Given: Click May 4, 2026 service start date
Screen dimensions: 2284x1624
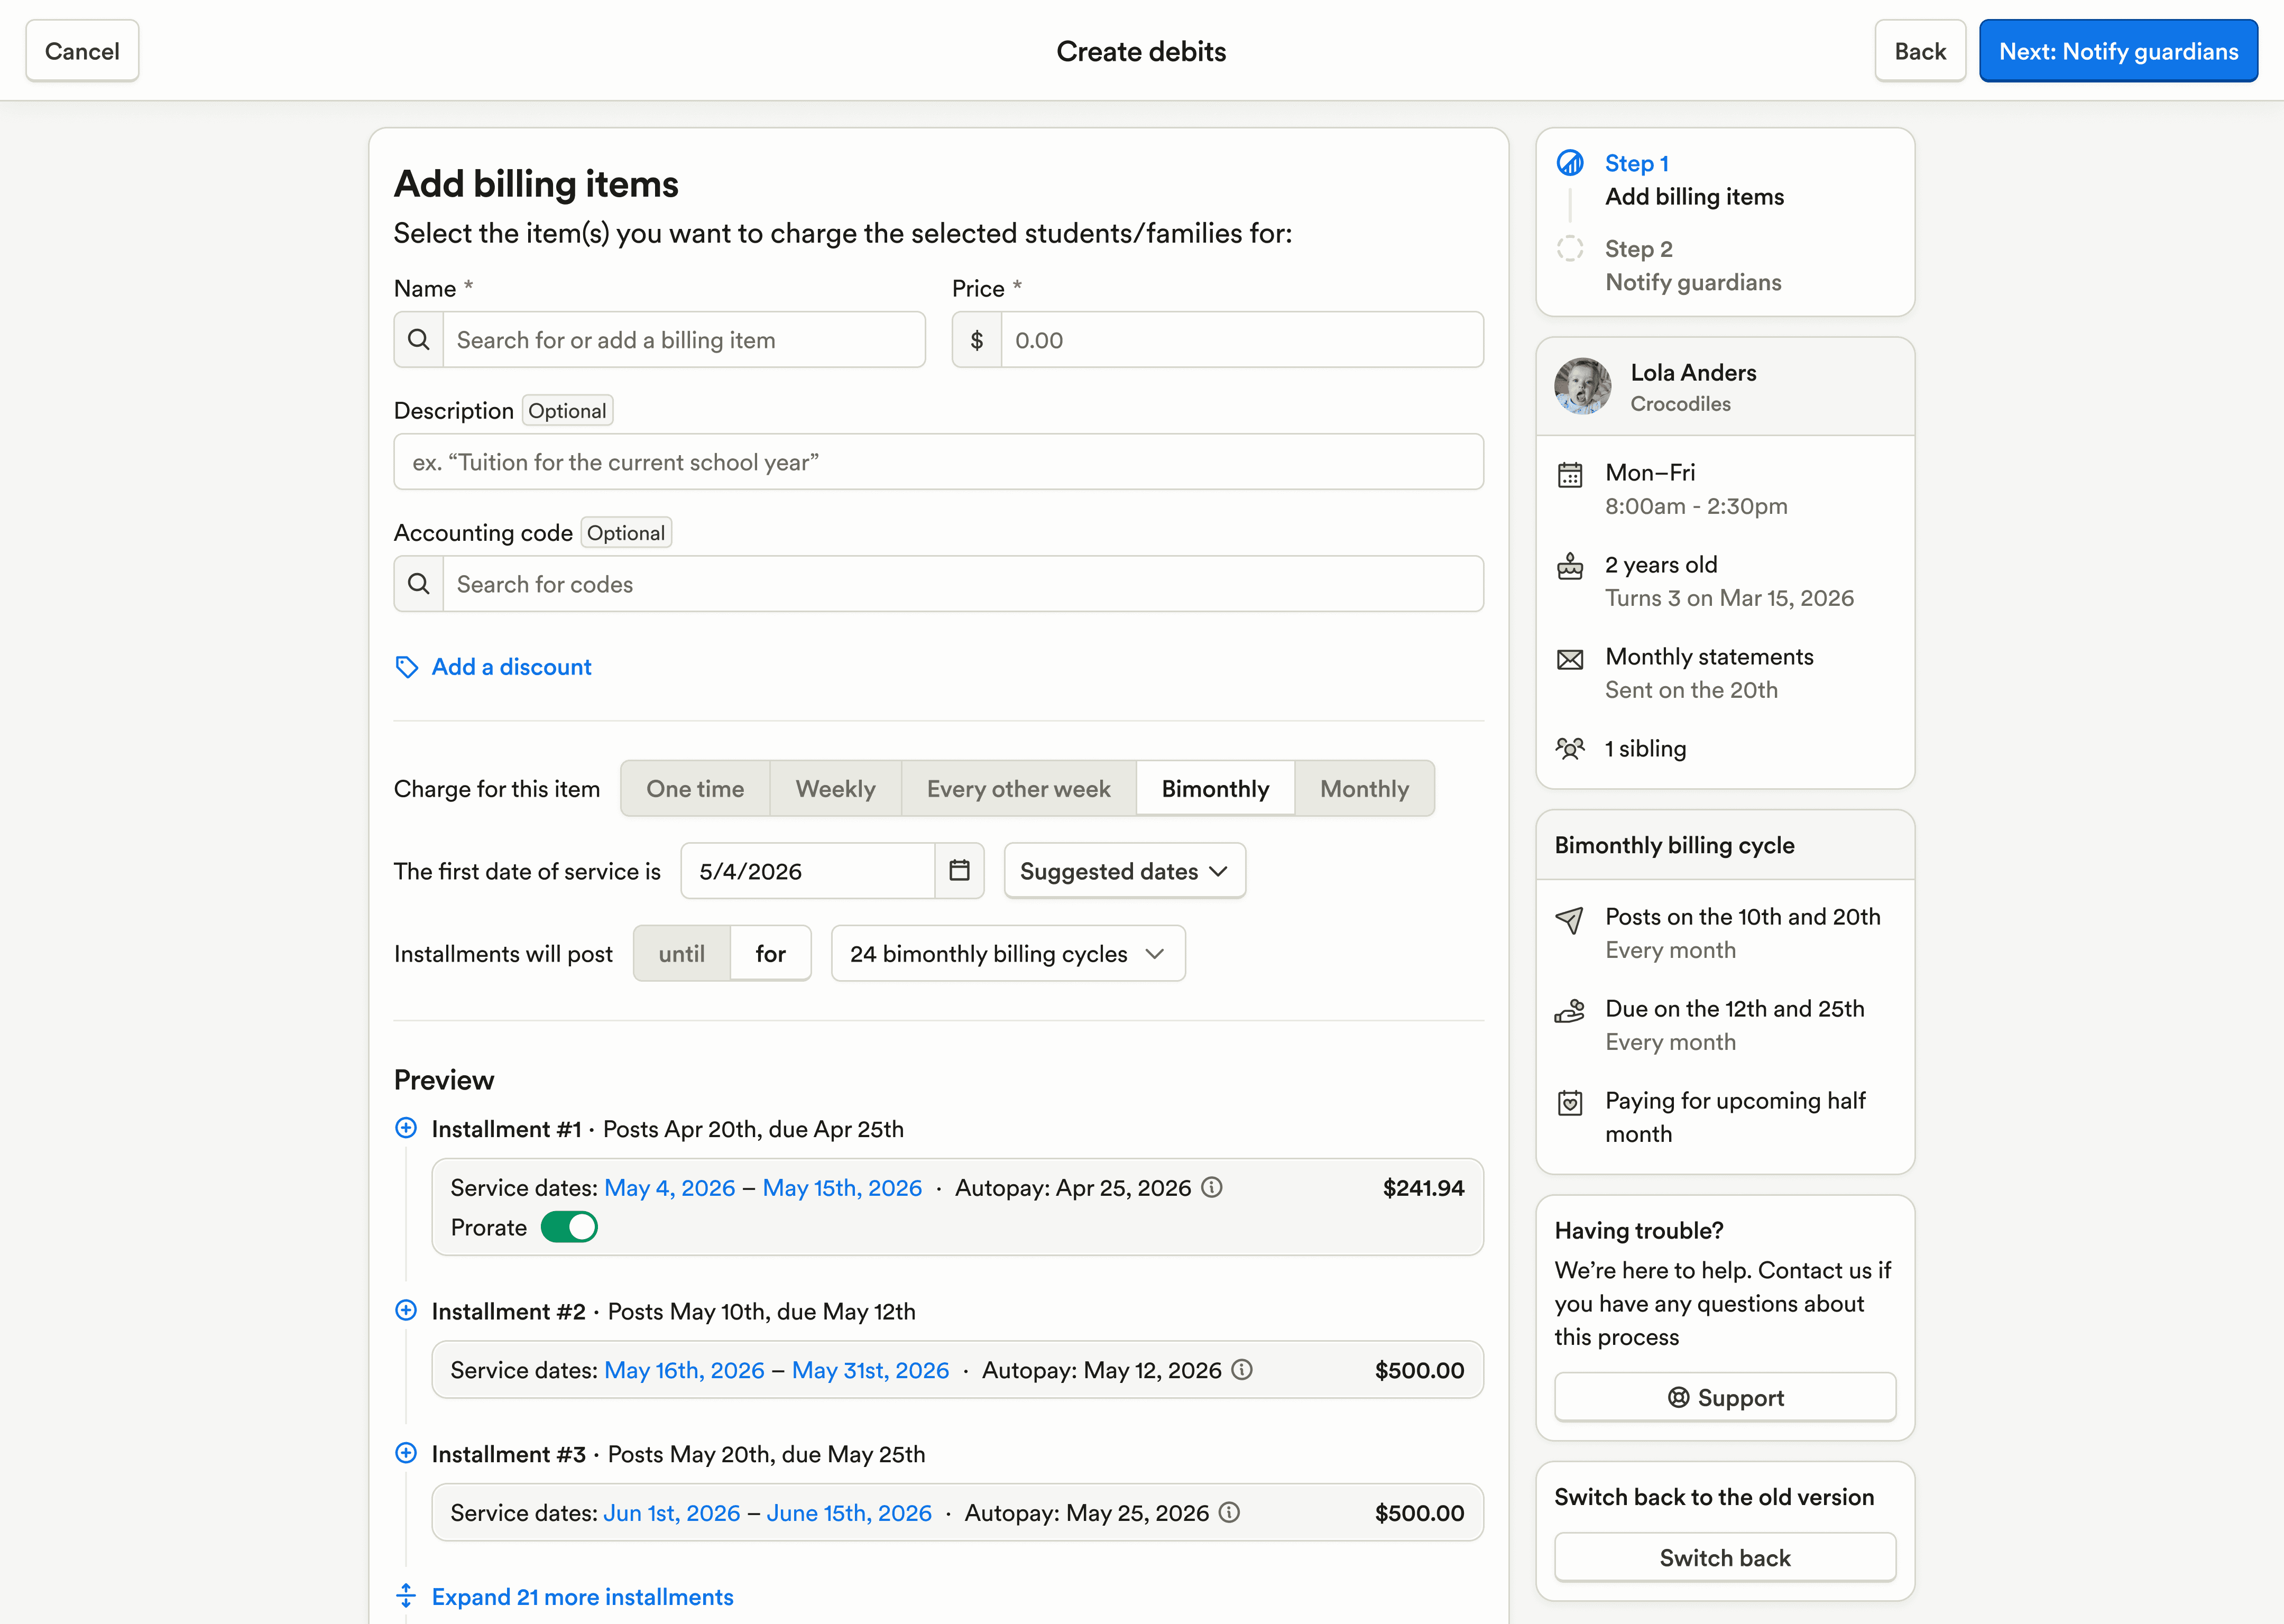Looking at the screenshot, I should (669, 1187).
